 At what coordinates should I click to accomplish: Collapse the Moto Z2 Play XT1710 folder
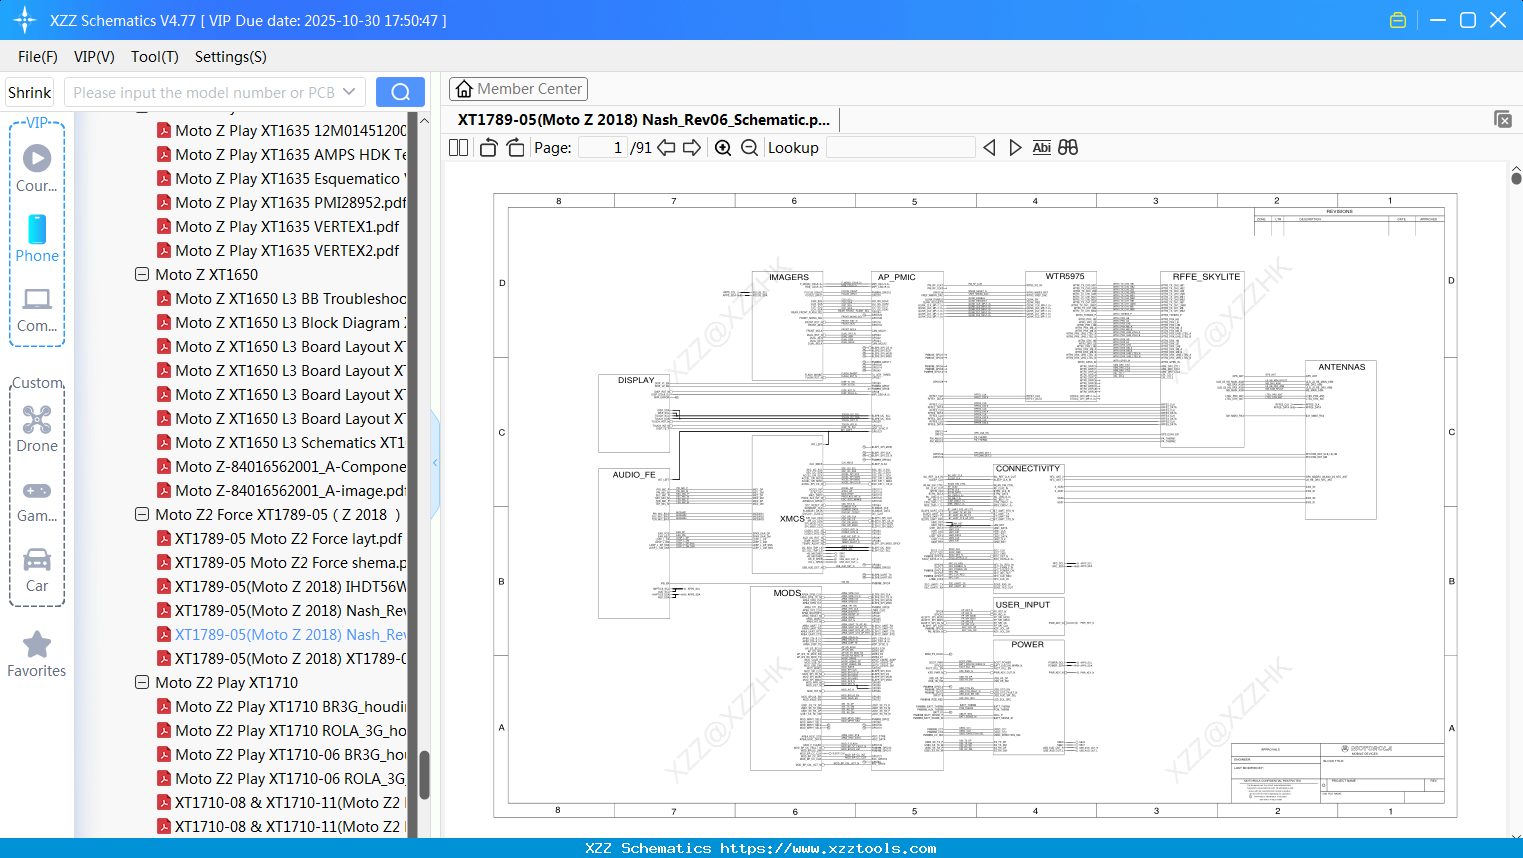142,682
